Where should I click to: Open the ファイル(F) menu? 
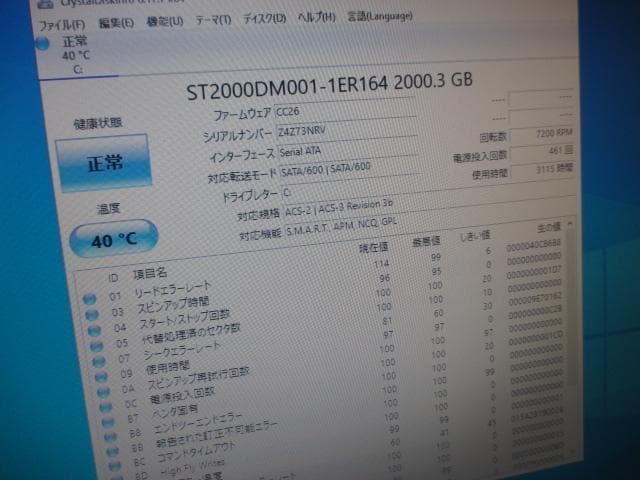(x=62, y=25)
